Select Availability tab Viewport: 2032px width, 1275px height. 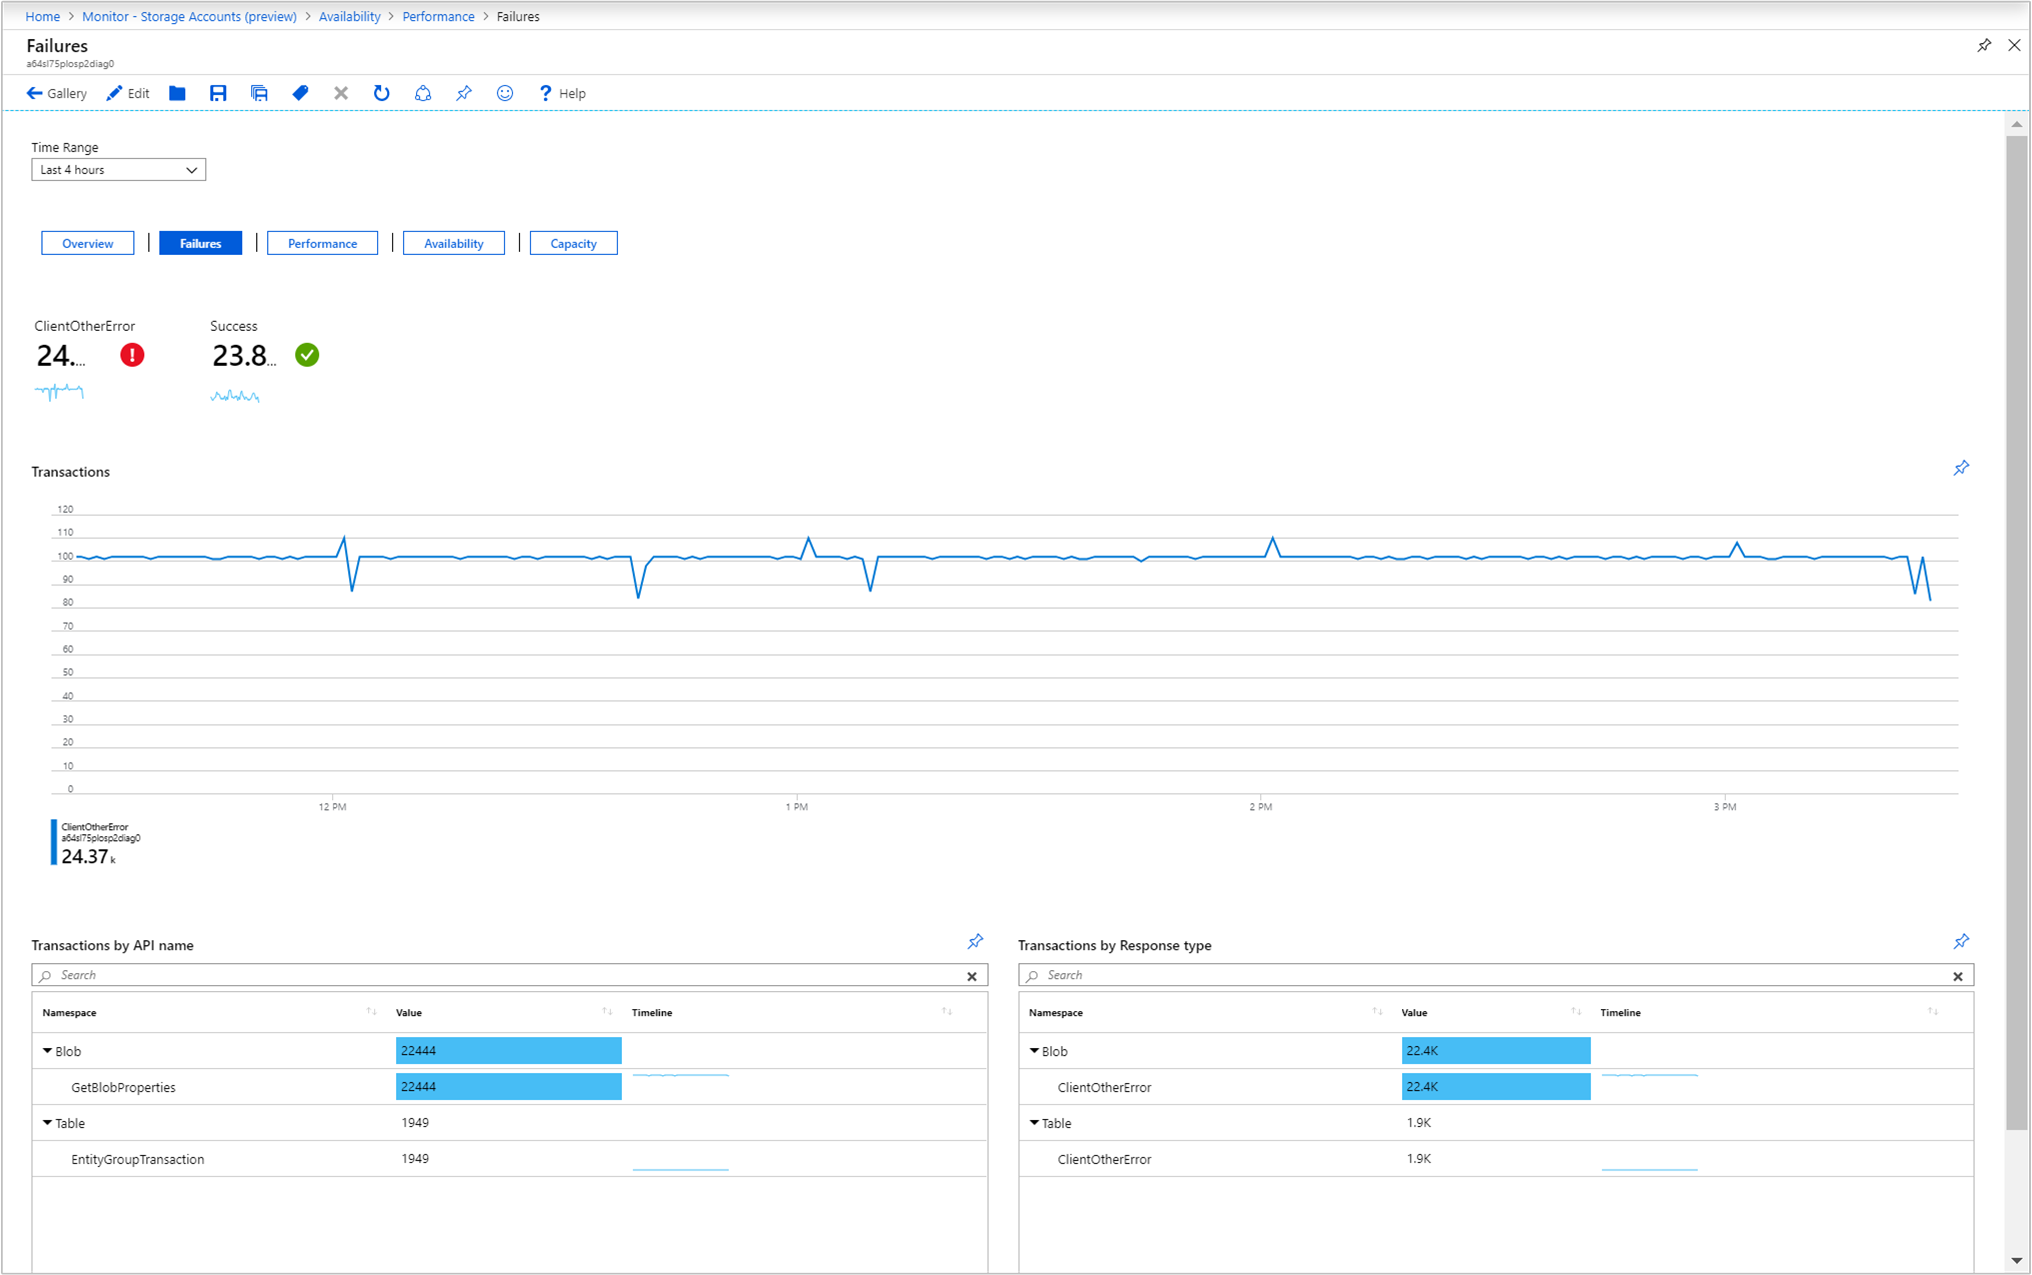pyautogui.click(x=452, y=244)
